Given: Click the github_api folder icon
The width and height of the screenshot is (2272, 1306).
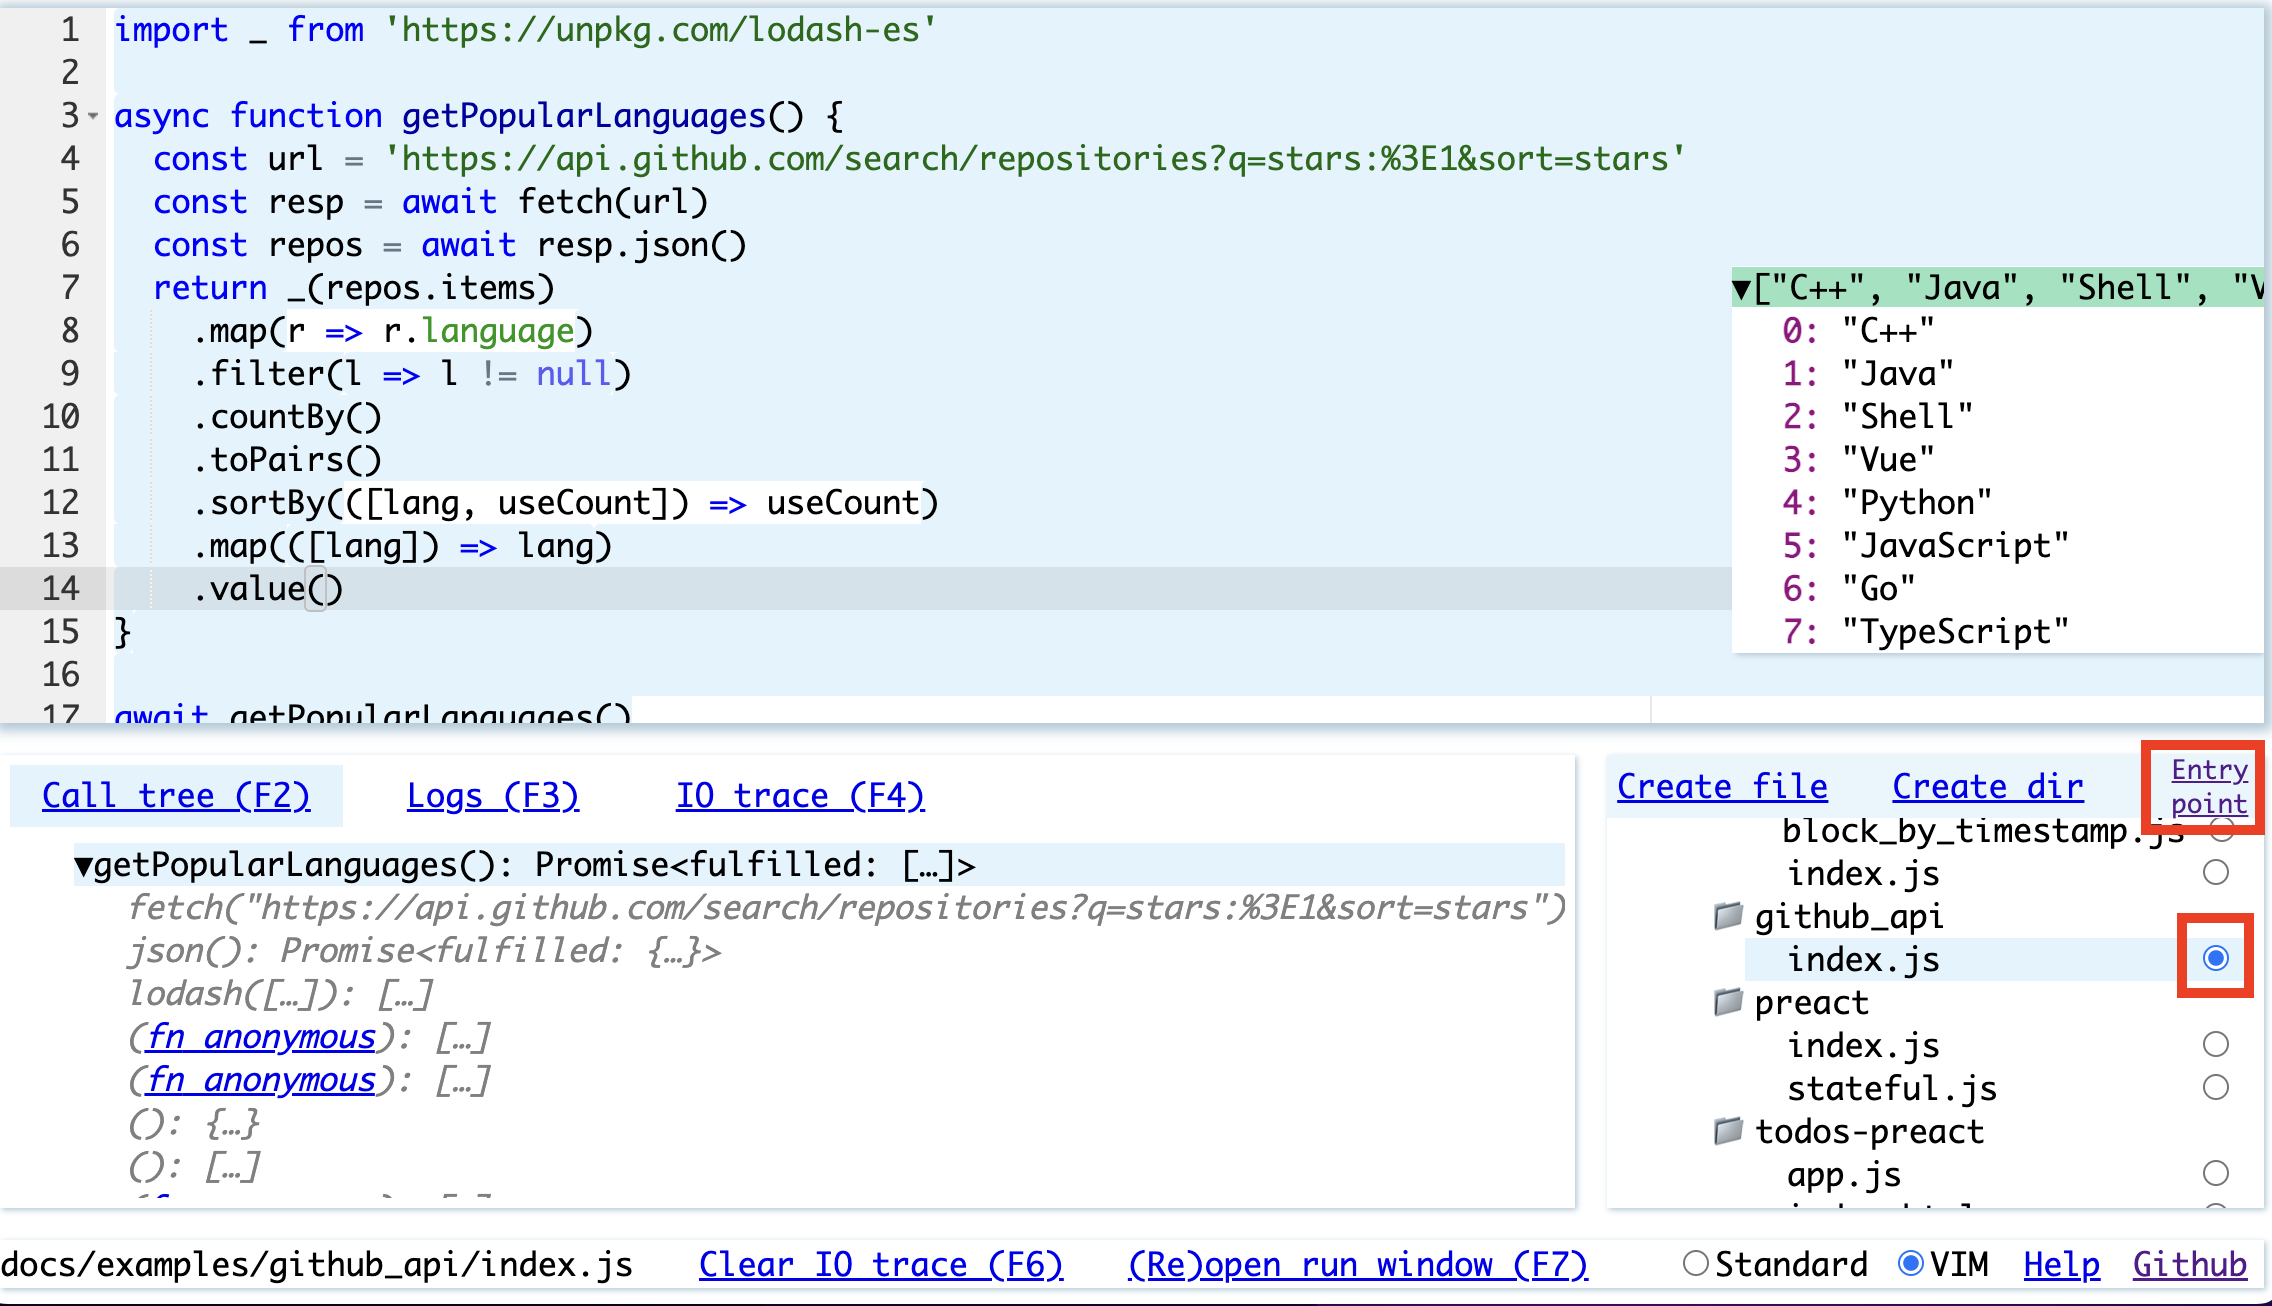Looking at the screenshot, I should click(1729, 915).
